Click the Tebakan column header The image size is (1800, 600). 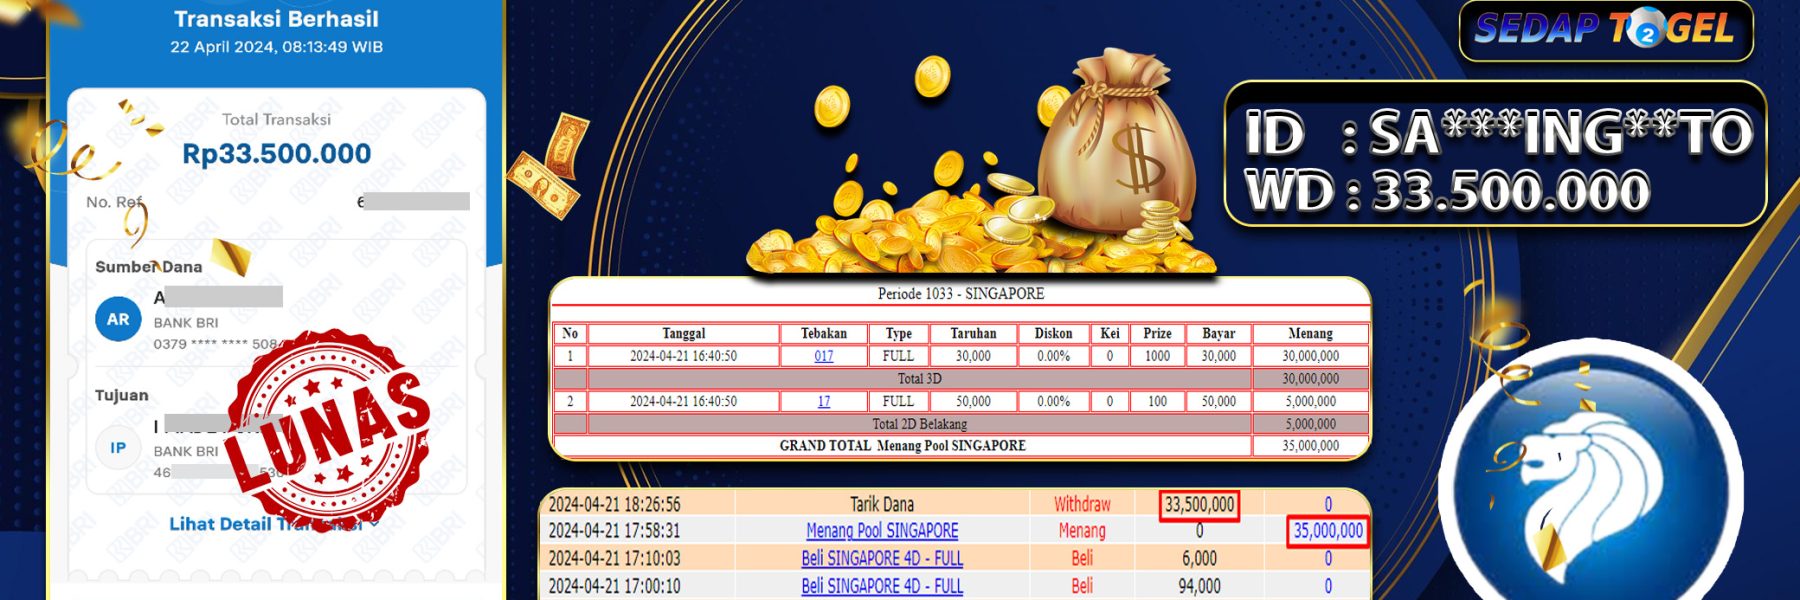(x=823, y=333)
